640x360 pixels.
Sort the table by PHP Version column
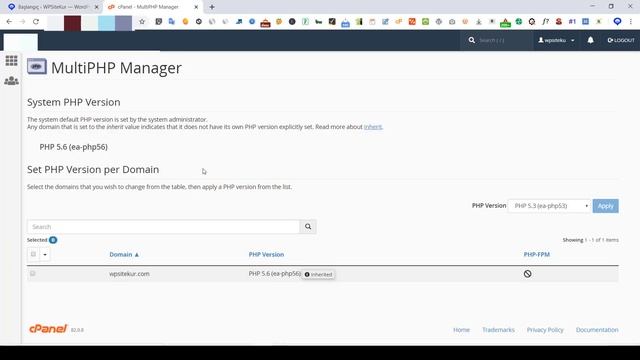266,254
